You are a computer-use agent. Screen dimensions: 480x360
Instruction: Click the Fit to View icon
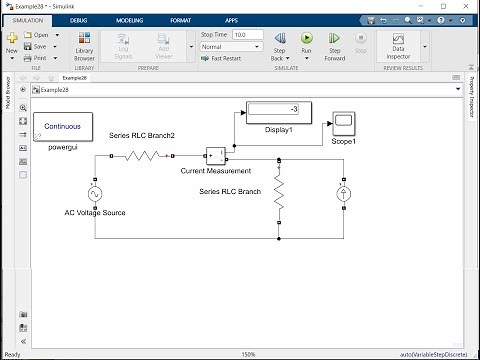(23, 121)
